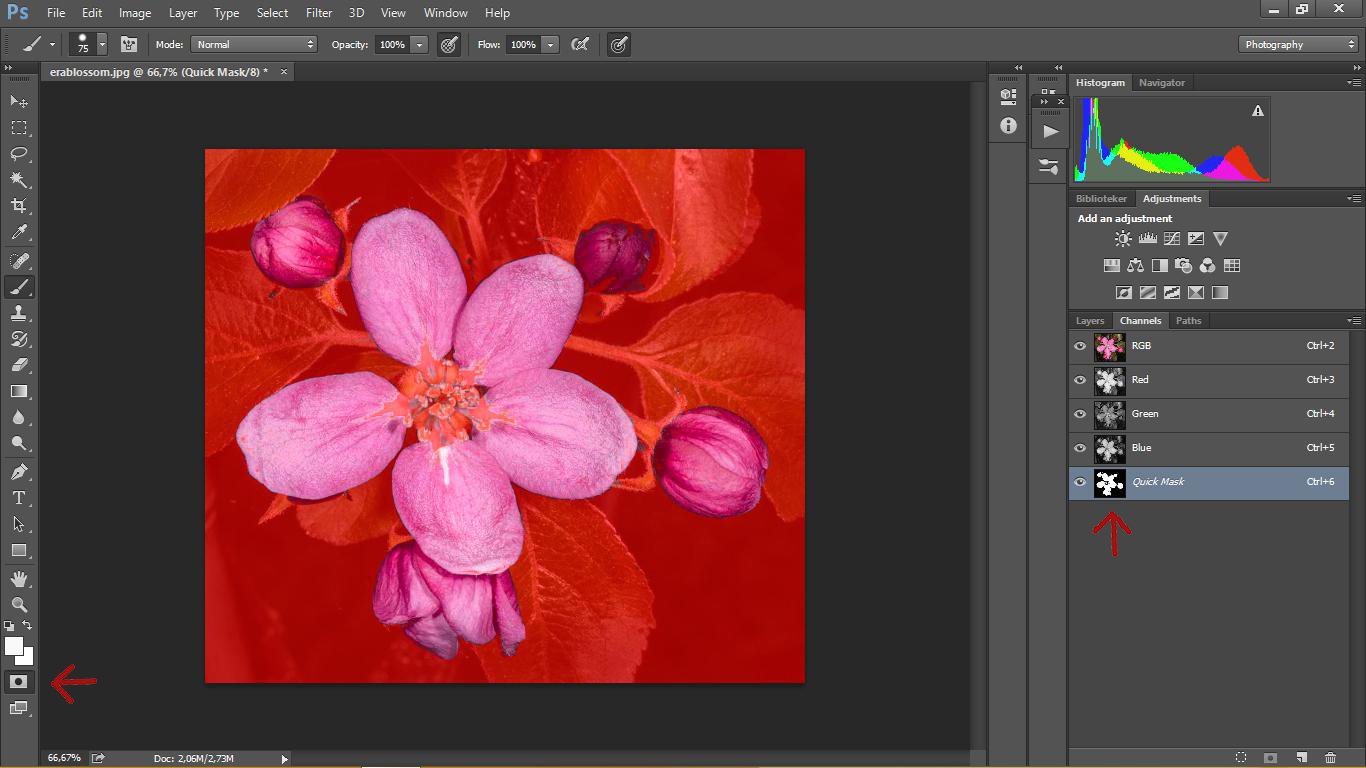Select the Crop tool
1366x768 pixels.
[x=19, y=206]
